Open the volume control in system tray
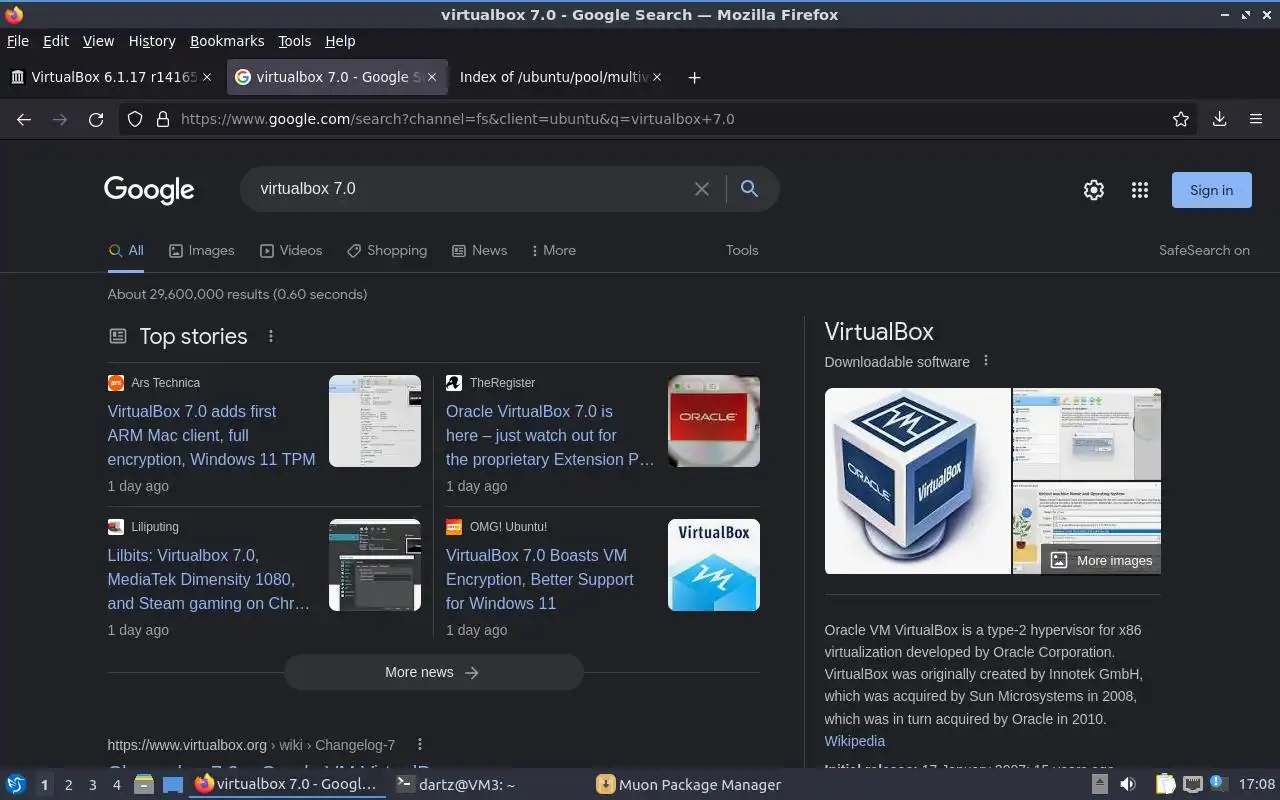 (x=1128, y=784)
